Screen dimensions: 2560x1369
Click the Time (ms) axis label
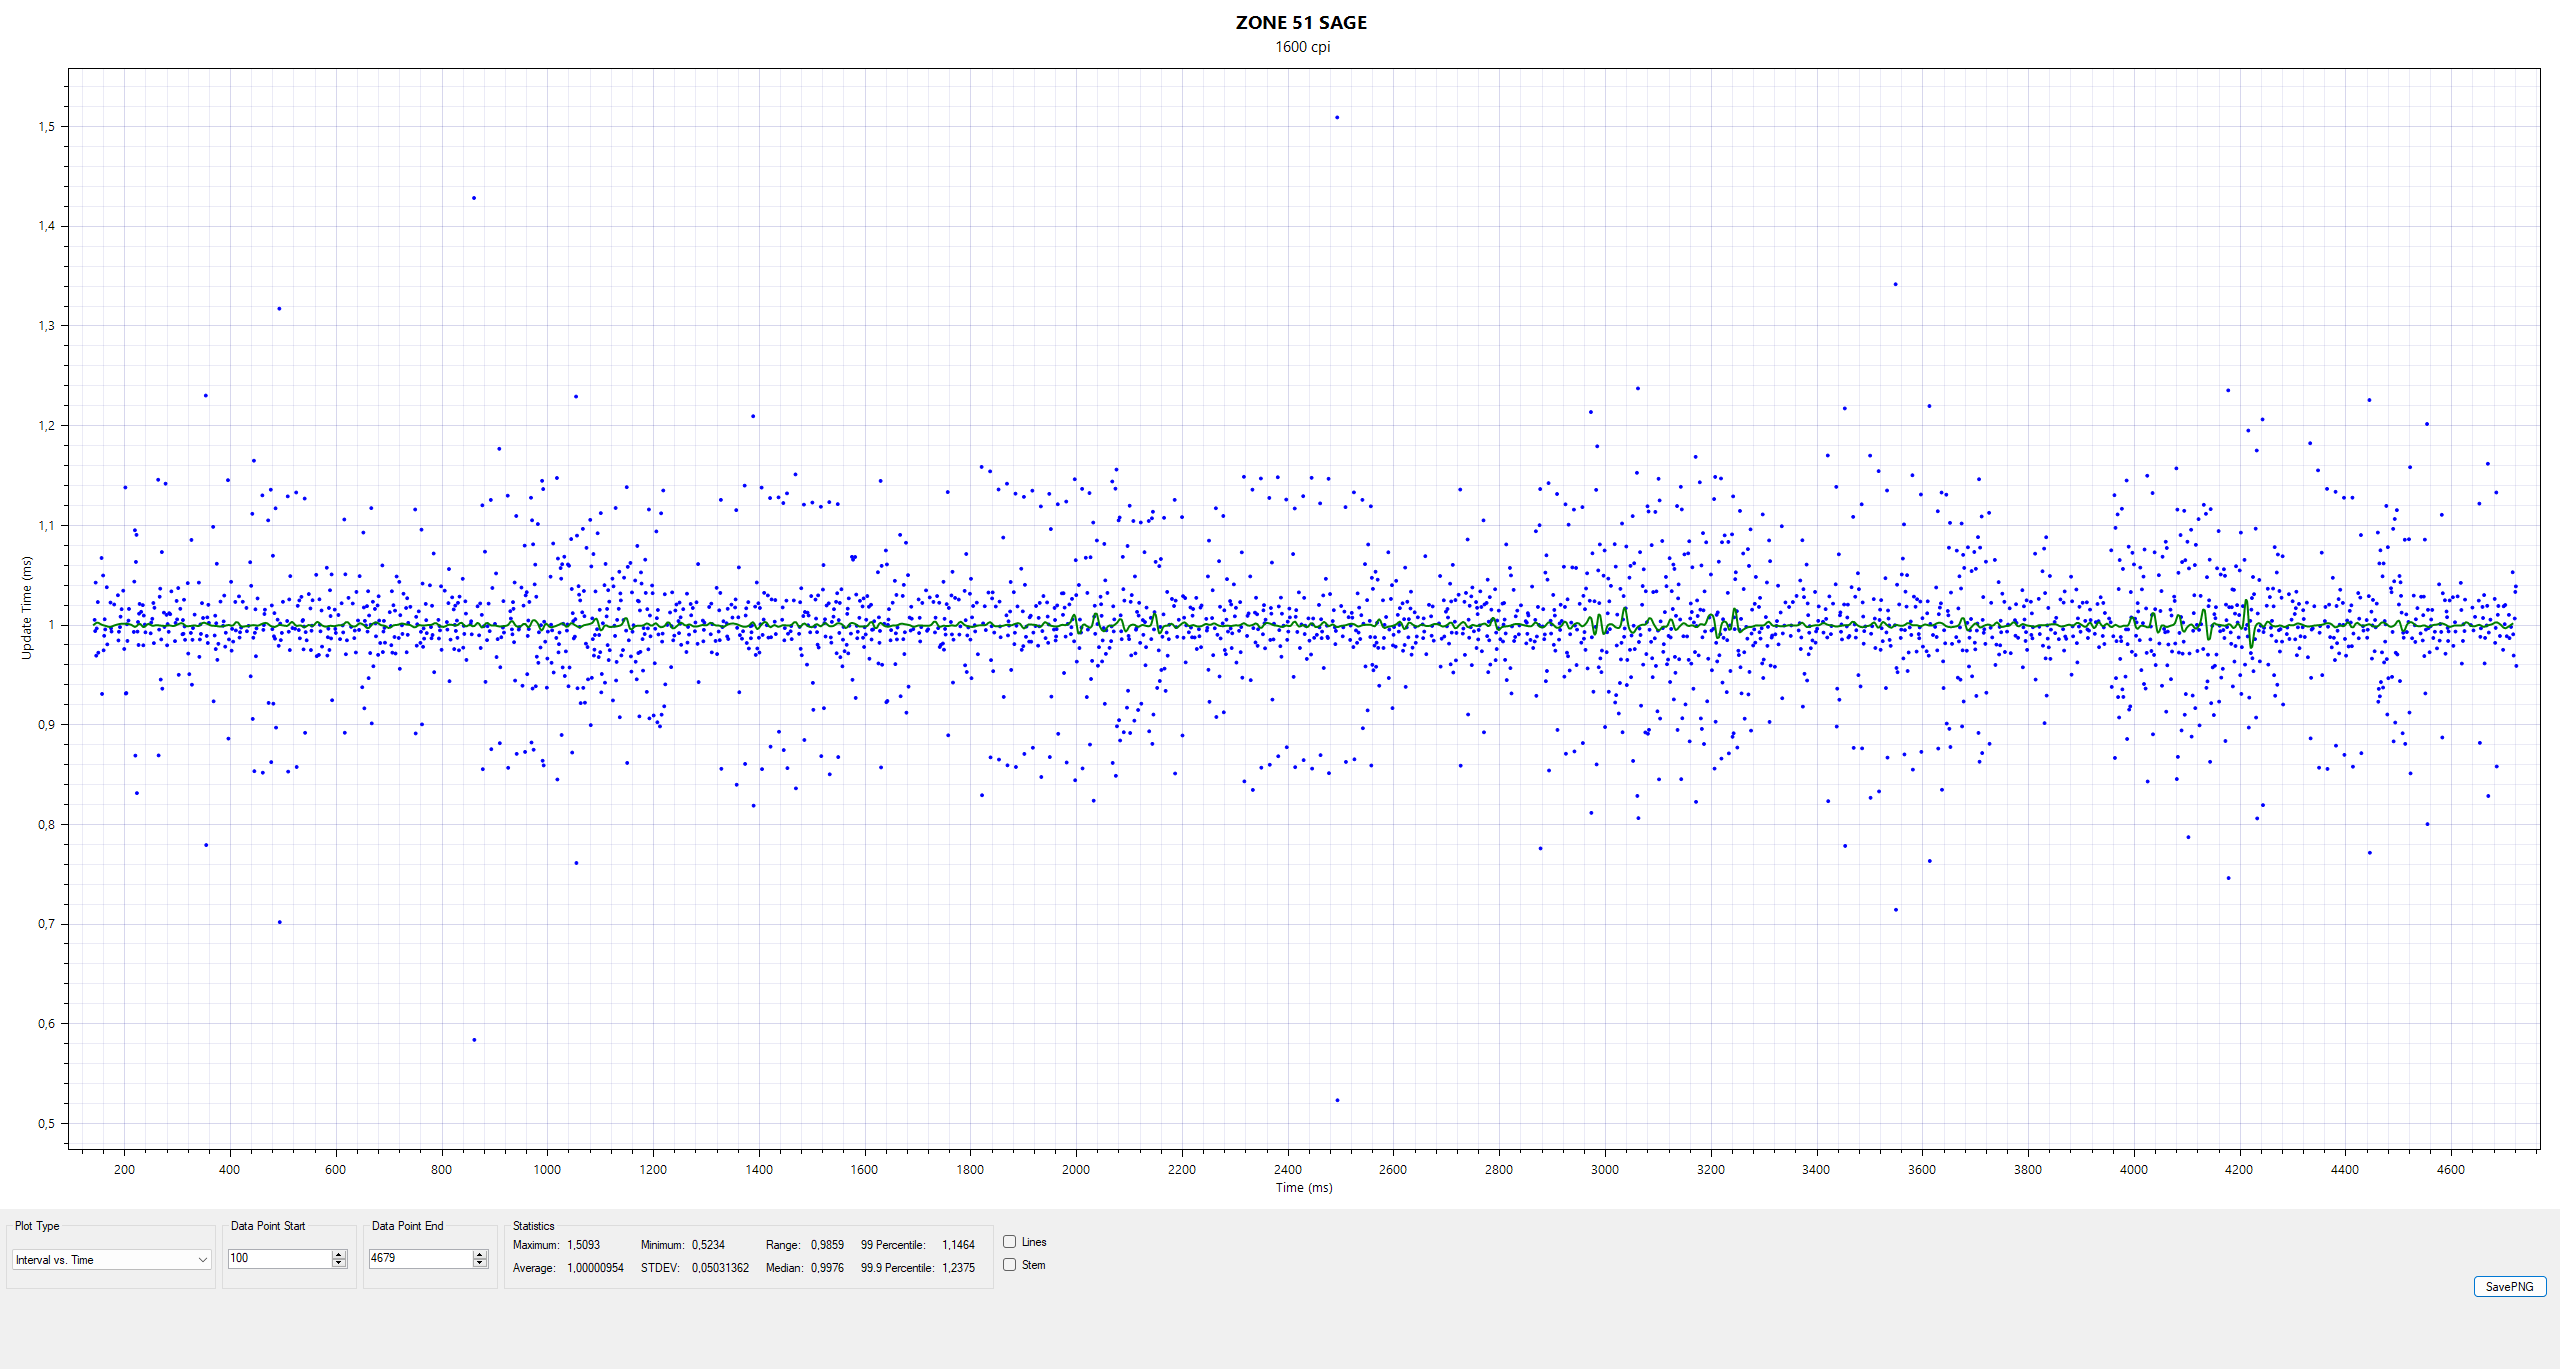[1303, 1188]
